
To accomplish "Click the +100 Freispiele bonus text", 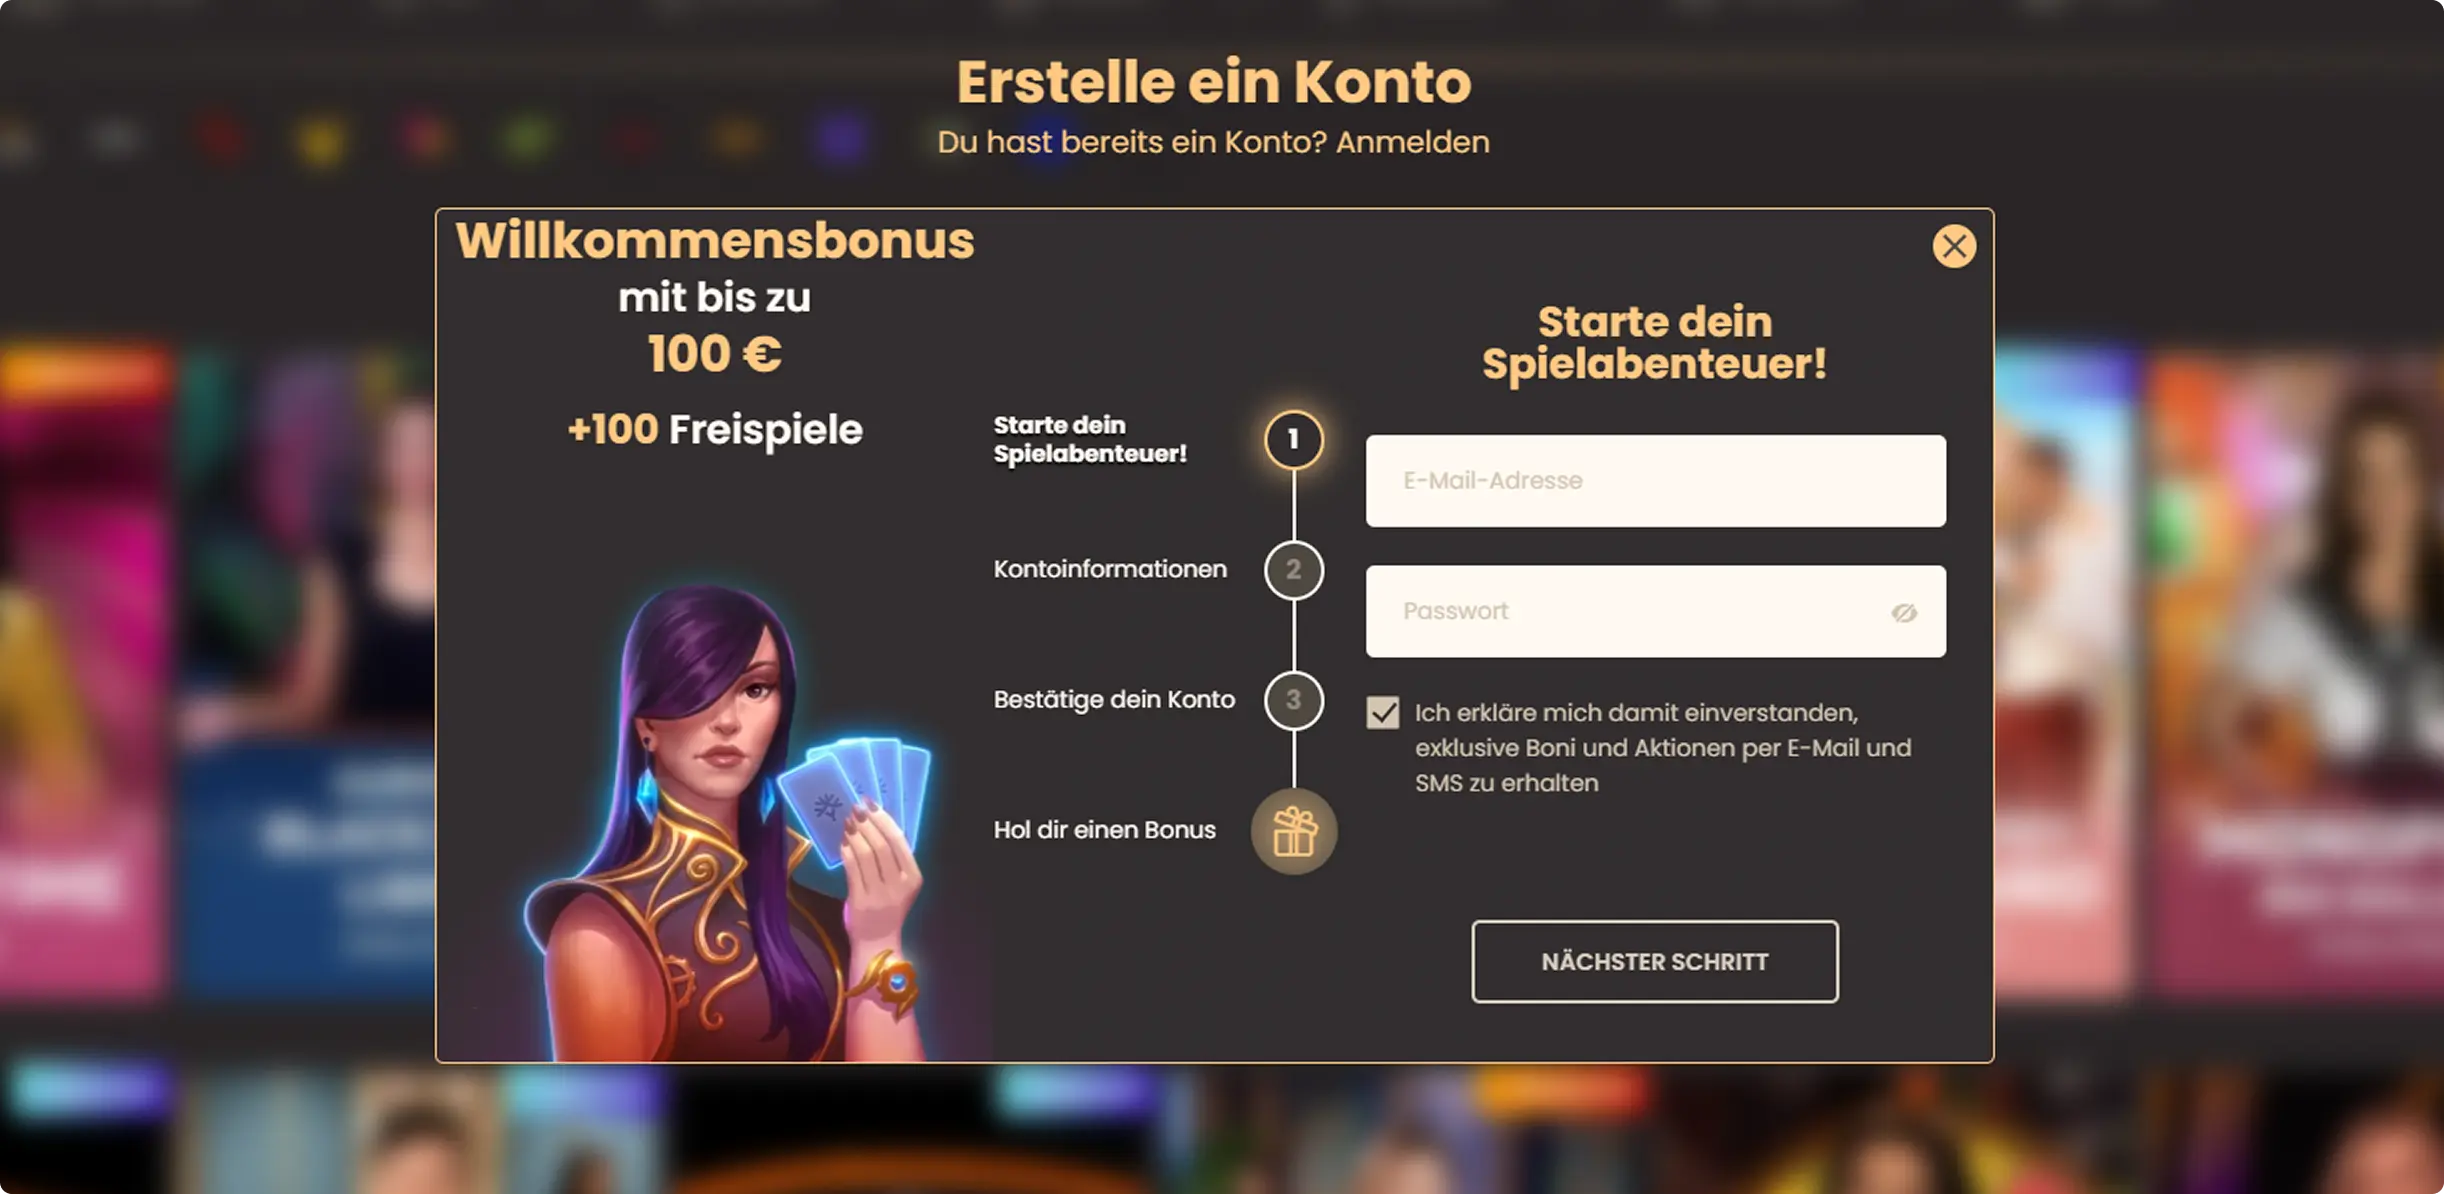I will coord(715,430).
